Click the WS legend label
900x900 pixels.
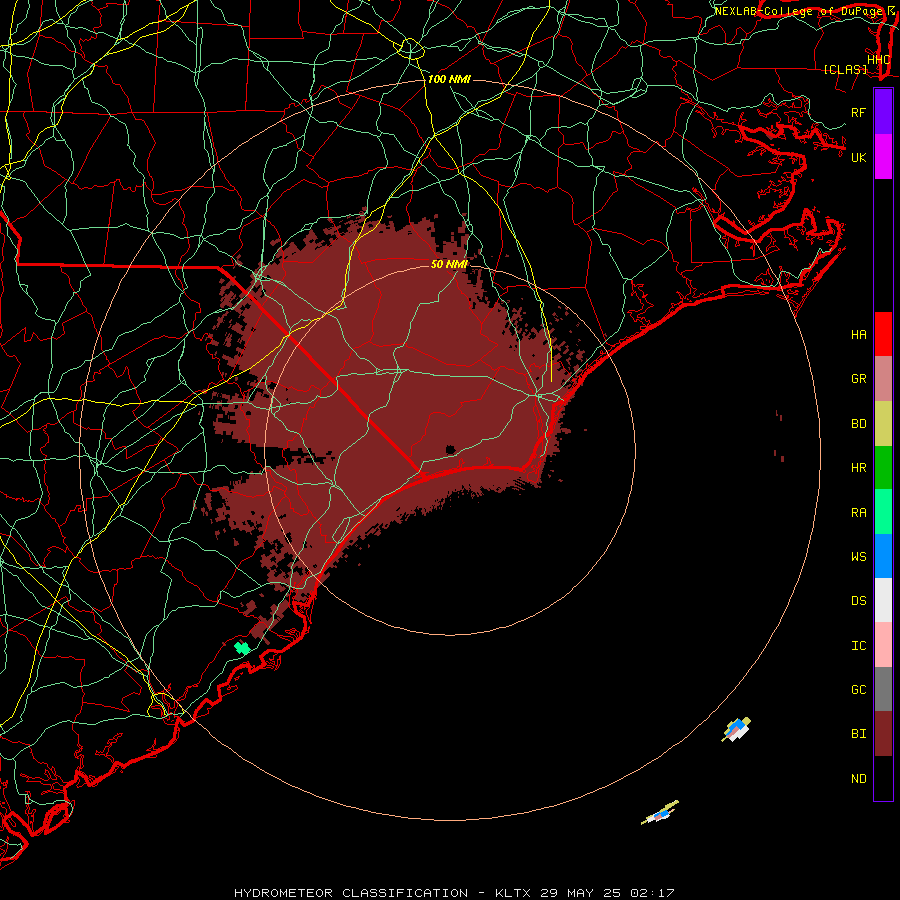[858, 557]
